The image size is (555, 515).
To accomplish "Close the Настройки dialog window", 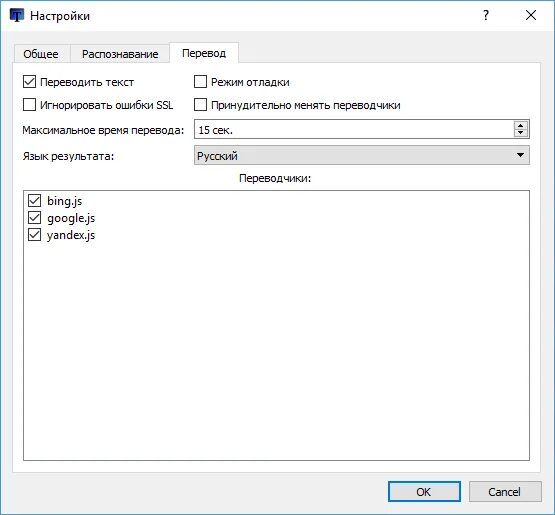I will pyautogui.click(x=531, y=15).
